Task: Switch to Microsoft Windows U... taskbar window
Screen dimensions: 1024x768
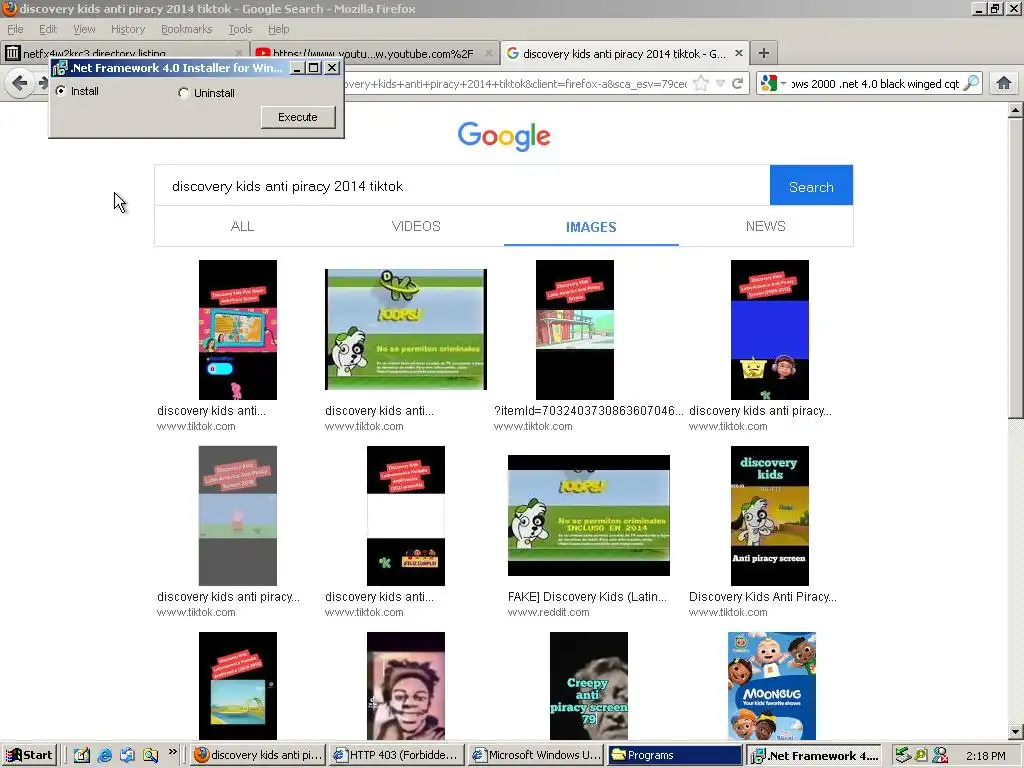Action: pyautogui.click(x=536, y=755)
